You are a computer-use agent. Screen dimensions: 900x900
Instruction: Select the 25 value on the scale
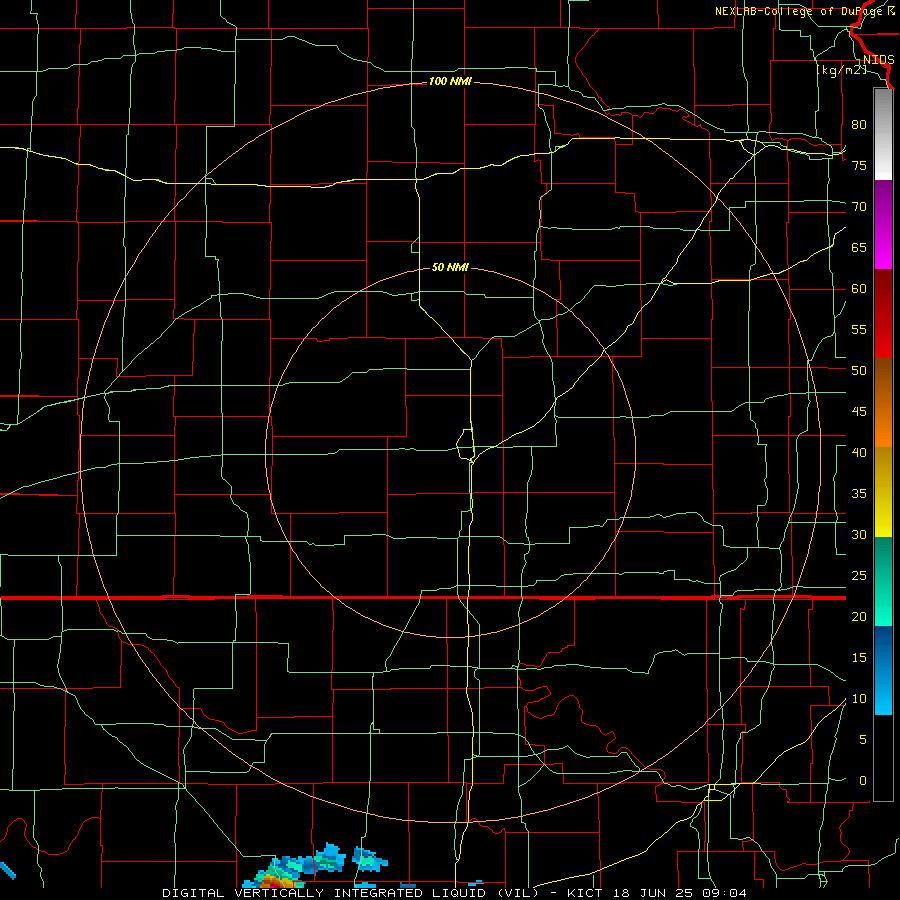(859, 576)
